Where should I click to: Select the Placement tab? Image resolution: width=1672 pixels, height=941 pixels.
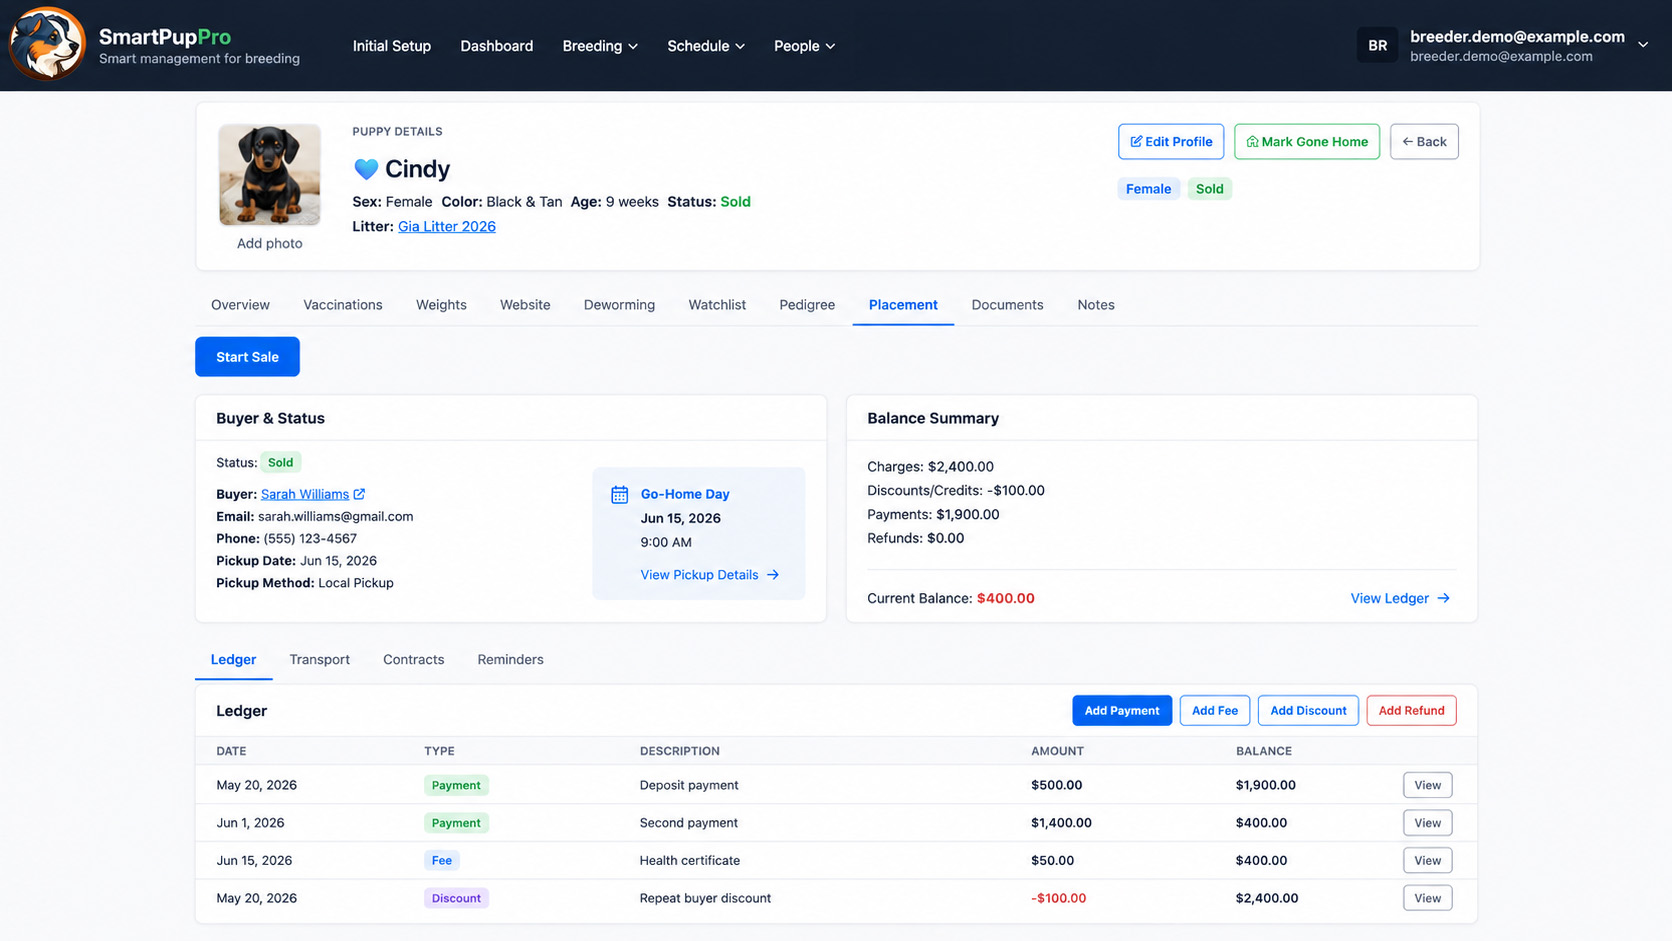pos(903,305)
